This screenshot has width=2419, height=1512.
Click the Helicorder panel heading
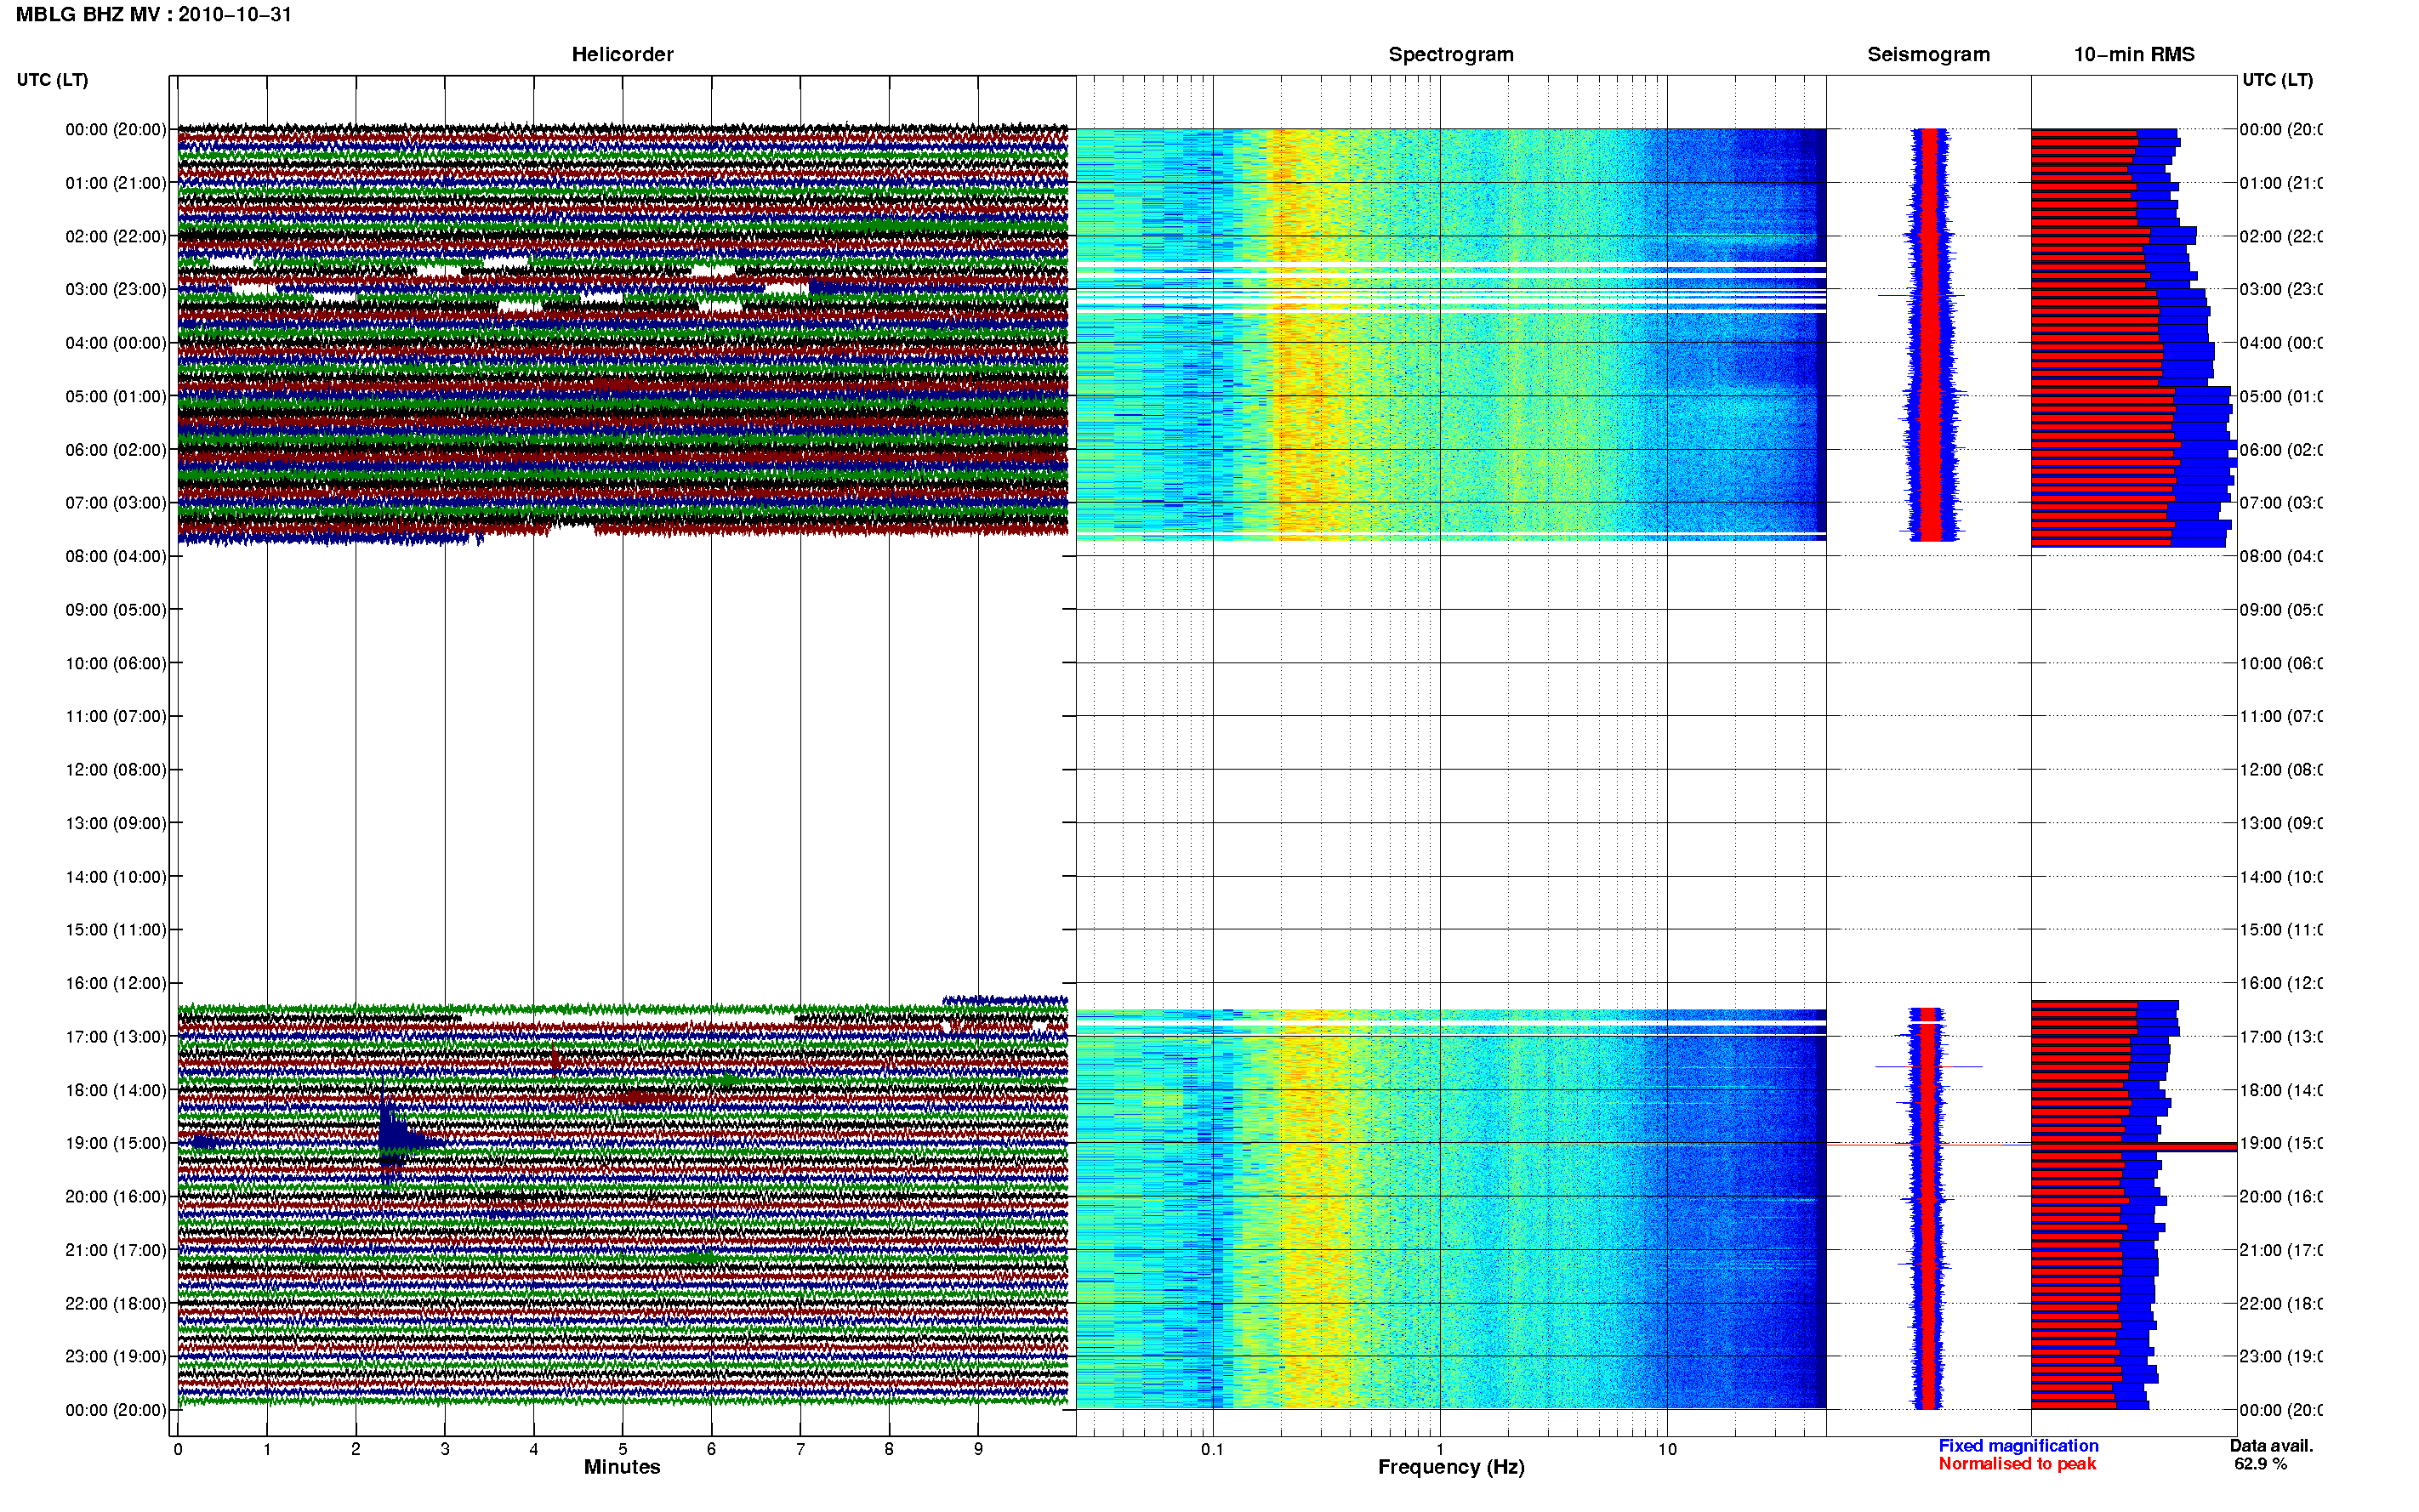click(622, 54)
